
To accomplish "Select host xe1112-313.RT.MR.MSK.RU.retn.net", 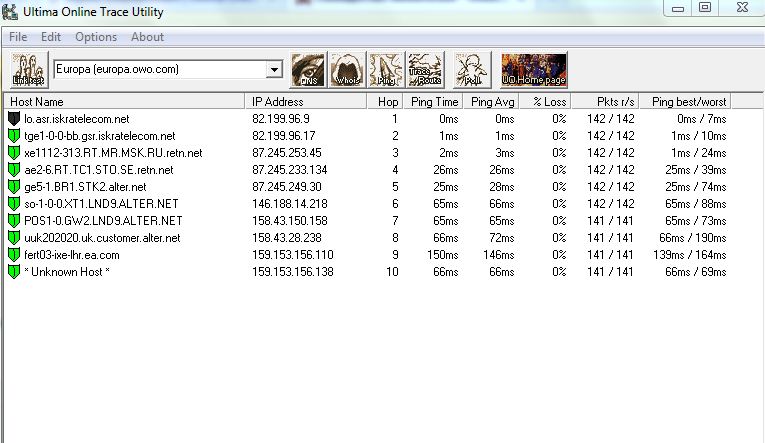I will 113,153.
